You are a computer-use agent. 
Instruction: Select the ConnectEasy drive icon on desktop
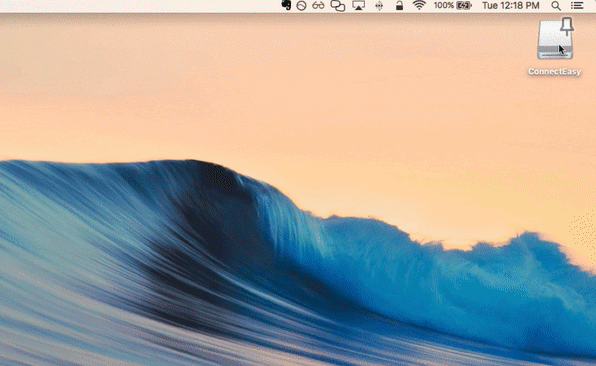555,39
